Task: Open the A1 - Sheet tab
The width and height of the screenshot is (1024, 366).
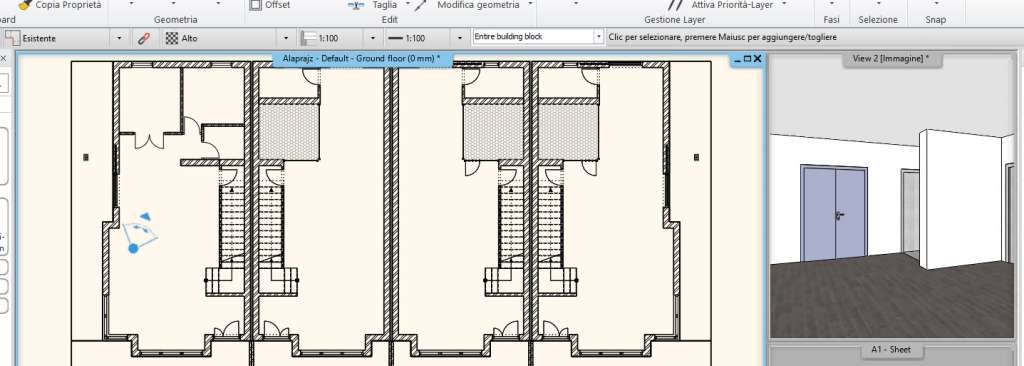Action: pyautogui.click(x=891, y=350)
